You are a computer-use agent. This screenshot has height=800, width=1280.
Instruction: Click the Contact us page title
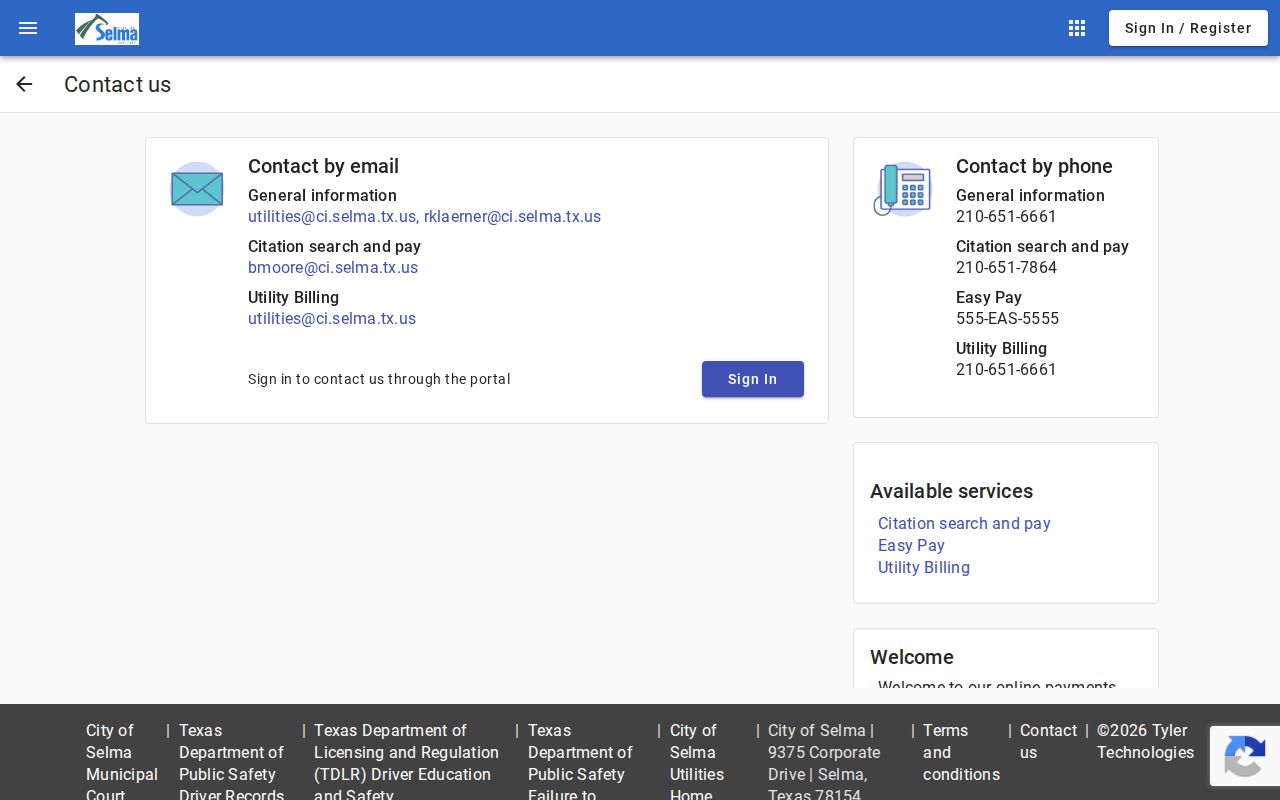(x=117, y=84)
